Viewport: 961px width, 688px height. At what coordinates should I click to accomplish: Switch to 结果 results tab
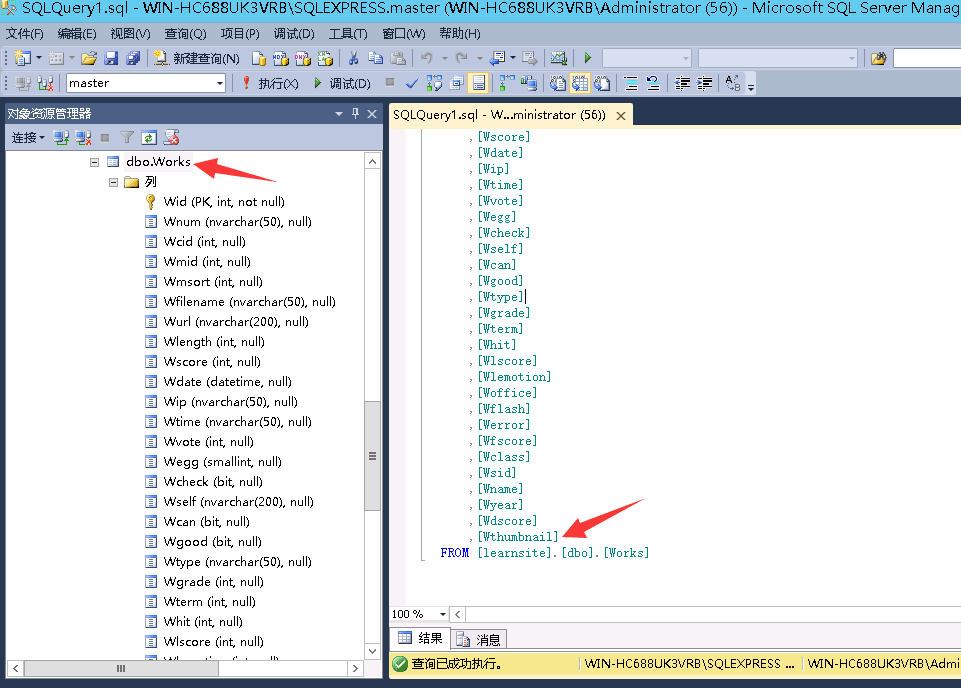(x=420, y=639)
